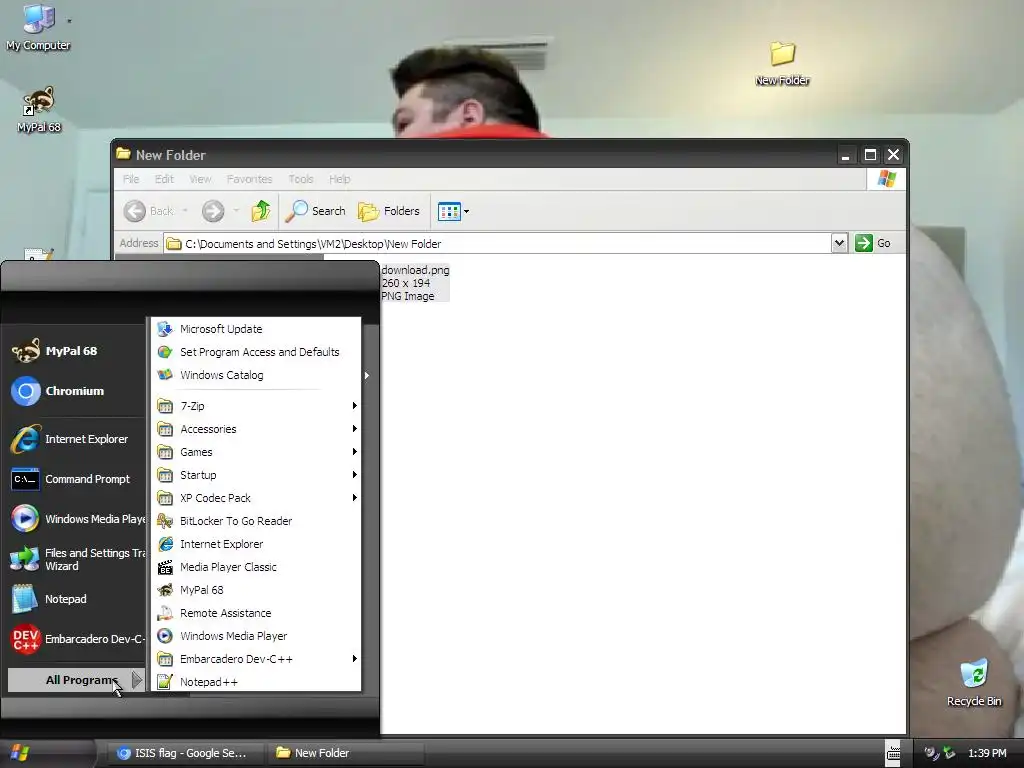The image size is (1024, 768).
Task: Open My Computer desktop icon
Action: click(x=38, y=28)
